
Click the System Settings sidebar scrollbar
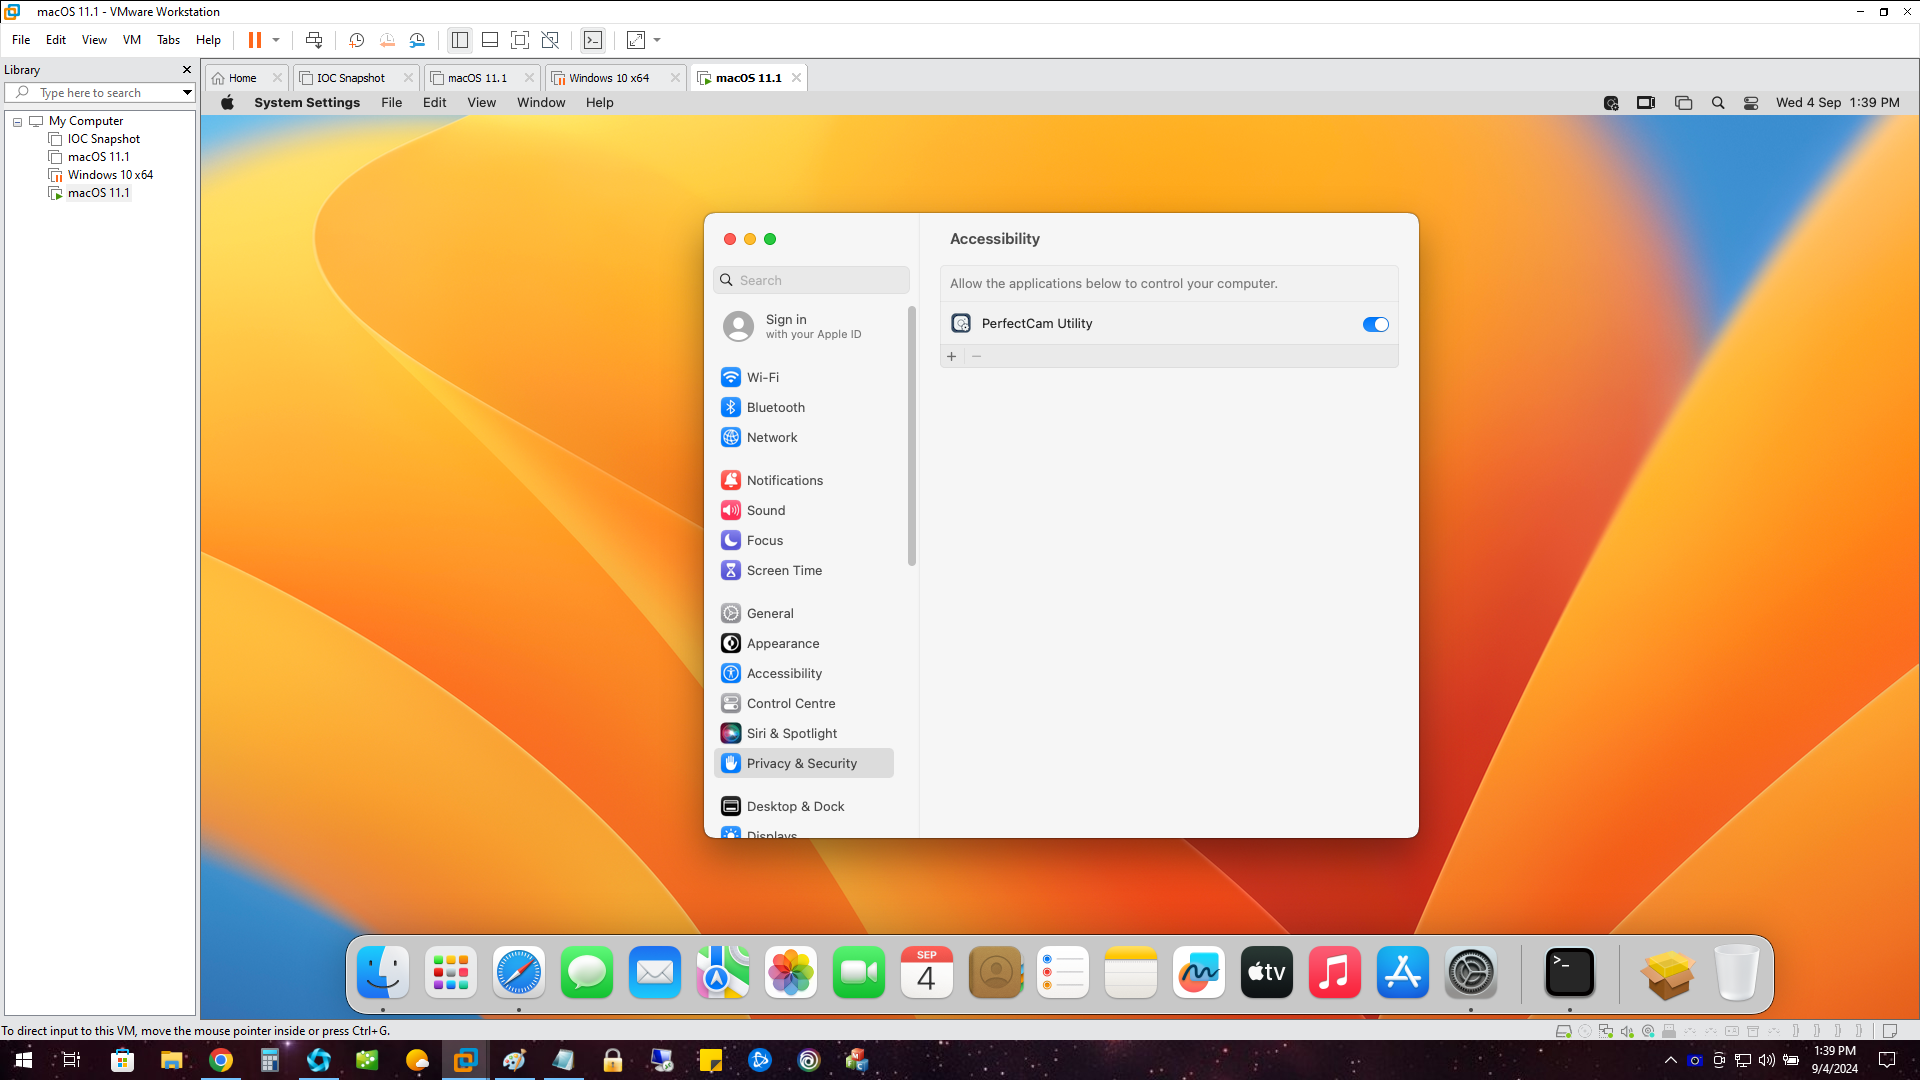coord(911,436)
